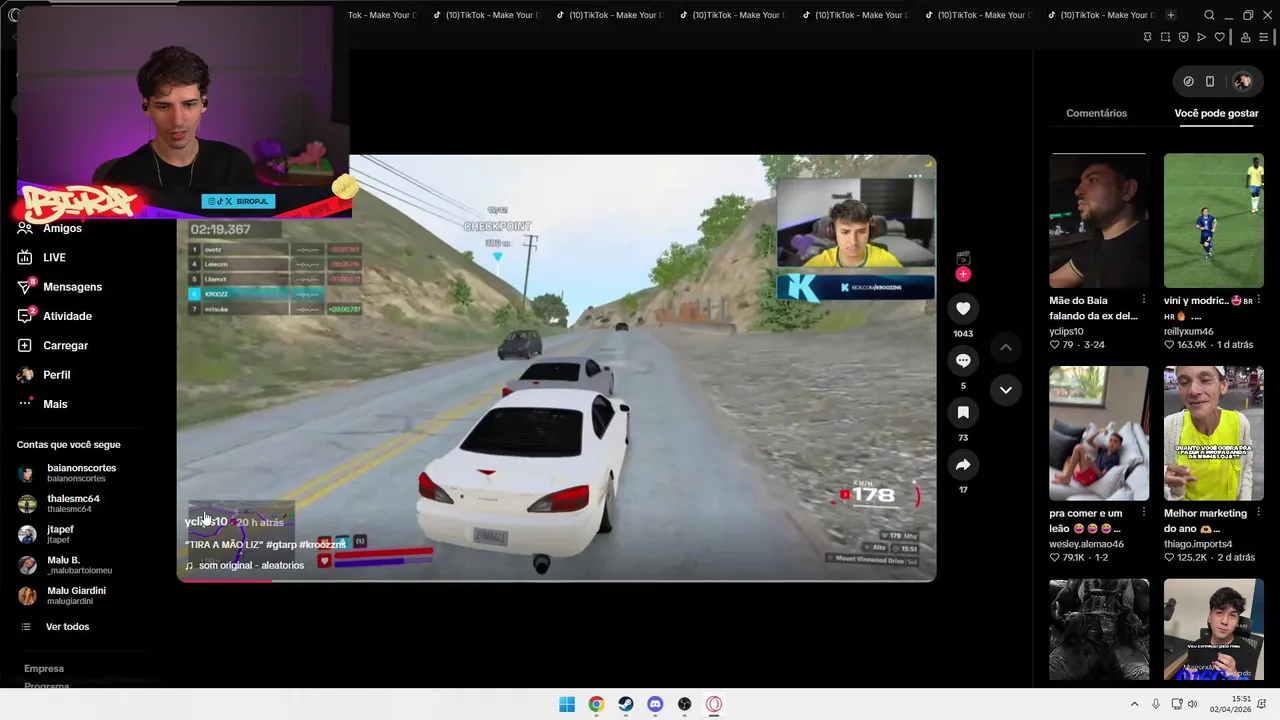Show hidden system tray icons
This screenshot has height=720, width=1280.
tap(1134, 704)
